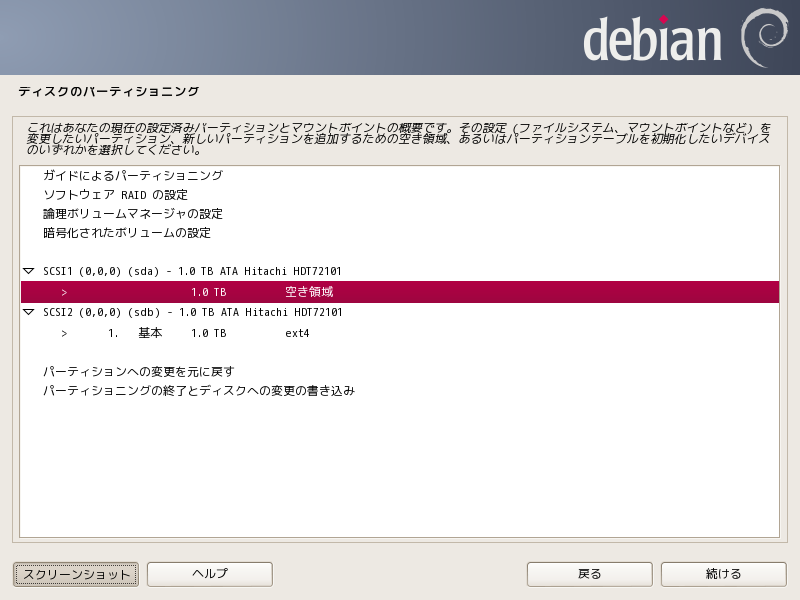Screen dimensions: 800x600
Task: Choose finish partitioning and write changes entry
Action: pos(198,390)
